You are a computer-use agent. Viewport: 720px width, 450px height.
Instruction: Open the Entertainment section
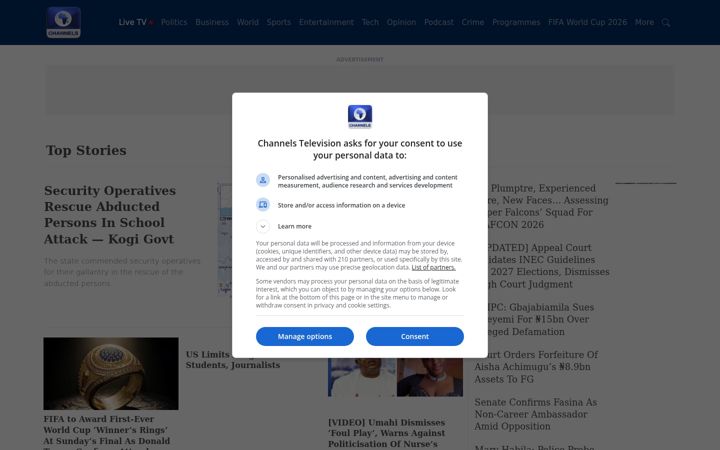pyautogui.click(x=326, y=22)
